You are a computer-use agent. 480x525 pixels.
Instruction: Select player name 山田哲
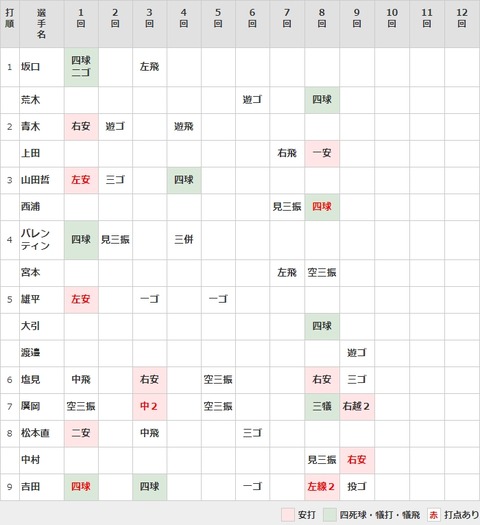coord(35,180)
